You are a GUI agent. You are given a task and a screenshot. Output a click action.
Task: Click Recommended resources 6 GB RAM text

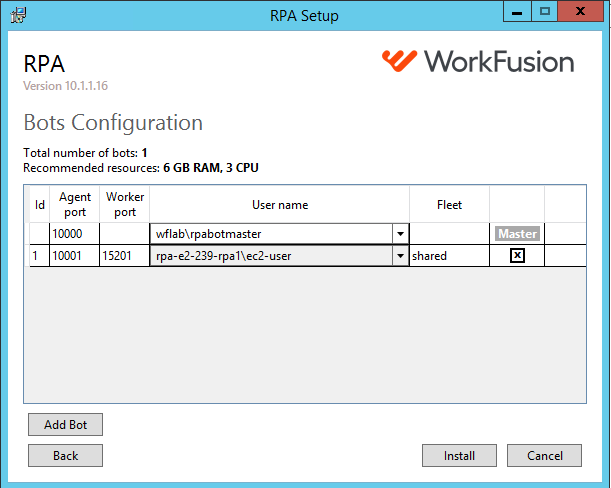pyautogui.click(x=141, y=168)
